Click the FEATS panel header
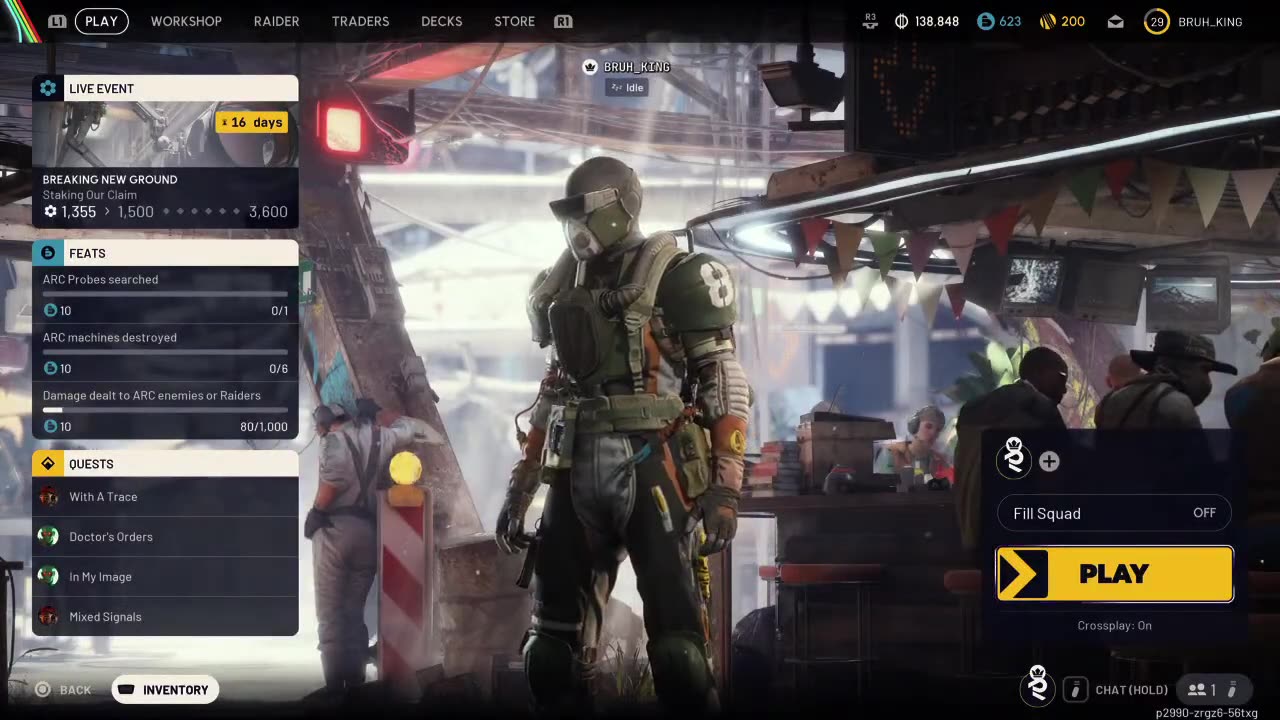 tap(165, 253)
